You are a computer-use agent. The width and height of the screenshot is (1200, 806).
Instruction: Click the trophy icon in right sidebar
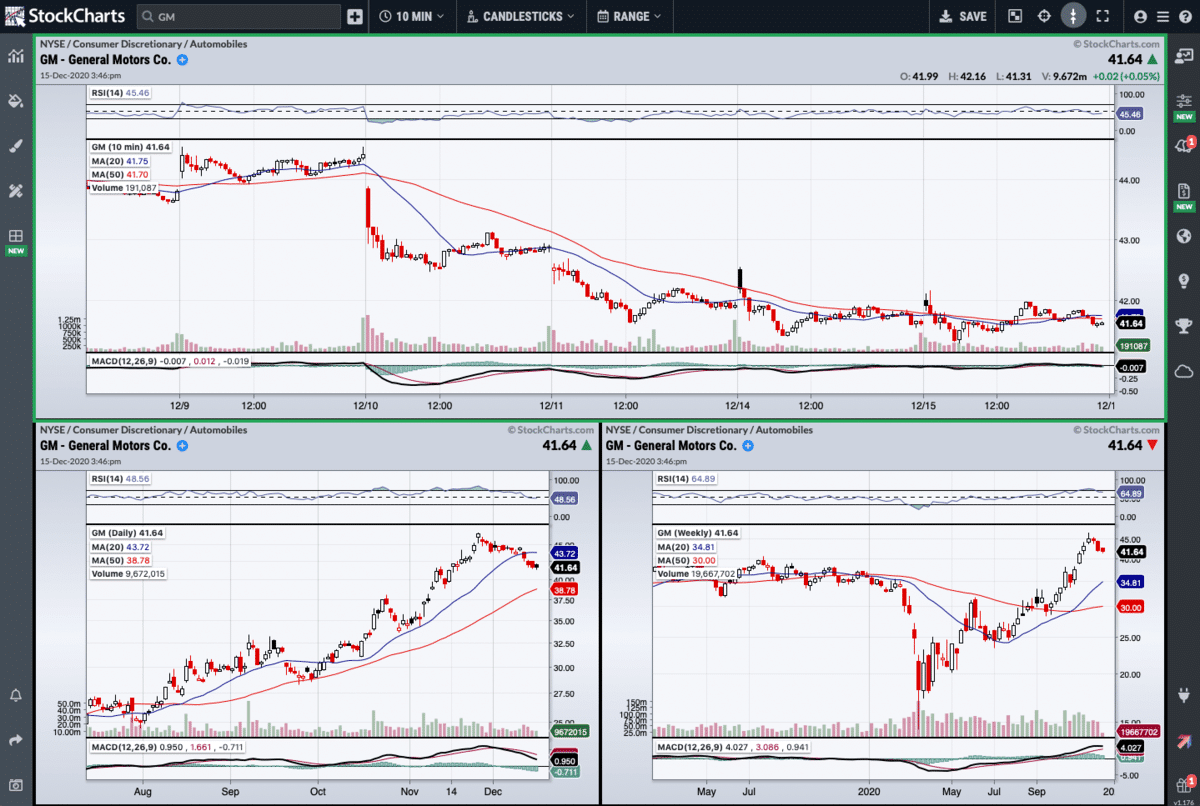(x=1184, y=326)
